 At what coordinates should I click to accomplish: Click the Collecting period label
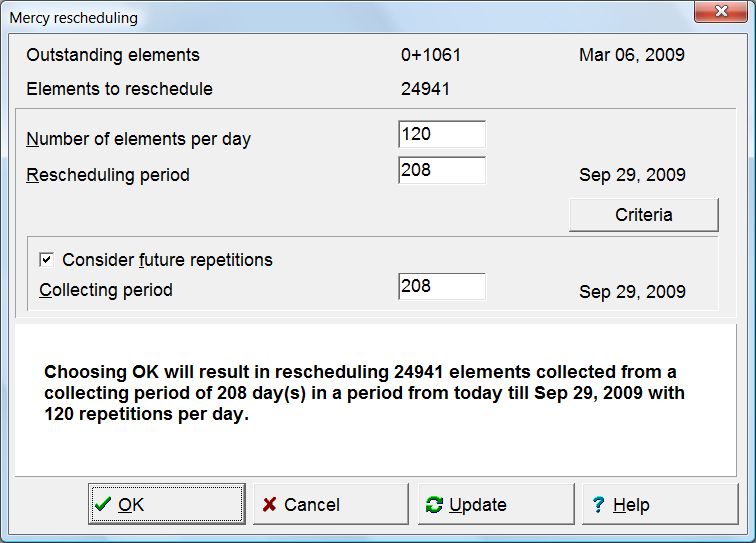106,290
